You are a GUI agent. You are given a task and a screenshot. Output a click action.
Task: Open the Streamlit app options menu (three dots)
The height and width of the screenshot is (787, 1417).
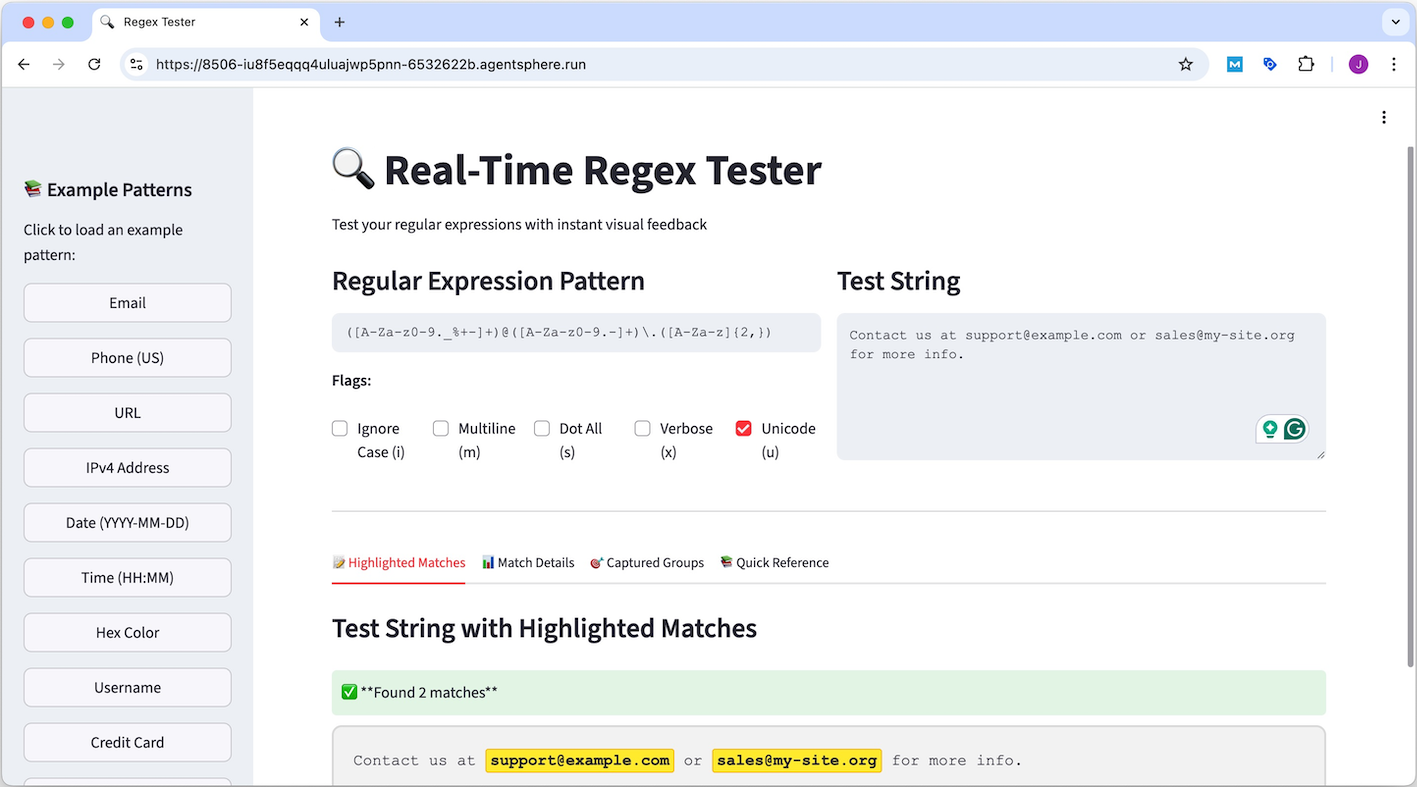point(1384,117)
